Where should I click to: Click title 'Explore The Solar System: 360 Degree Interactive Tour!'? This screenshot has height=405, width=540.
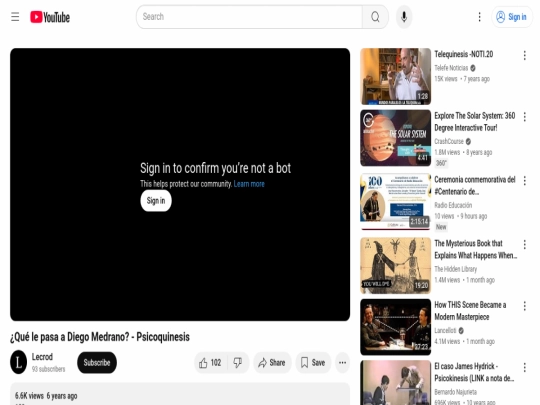(x=475, y=122)
